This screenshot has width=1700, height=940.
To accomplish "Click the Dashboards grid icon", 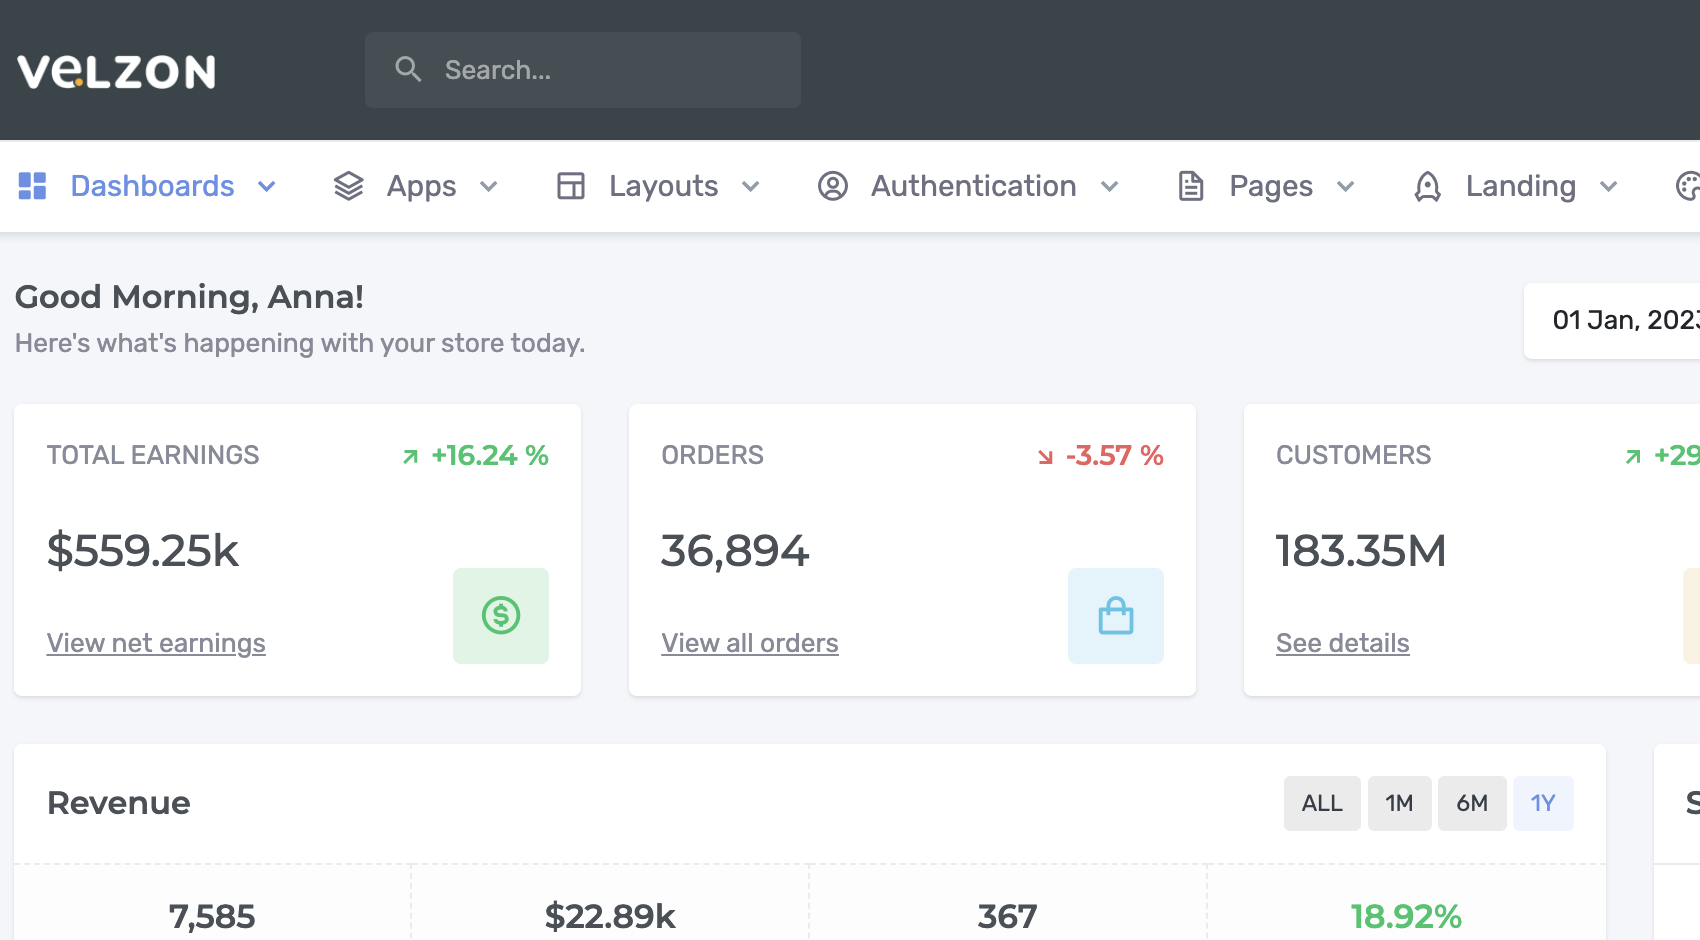I will pos(31,185).
